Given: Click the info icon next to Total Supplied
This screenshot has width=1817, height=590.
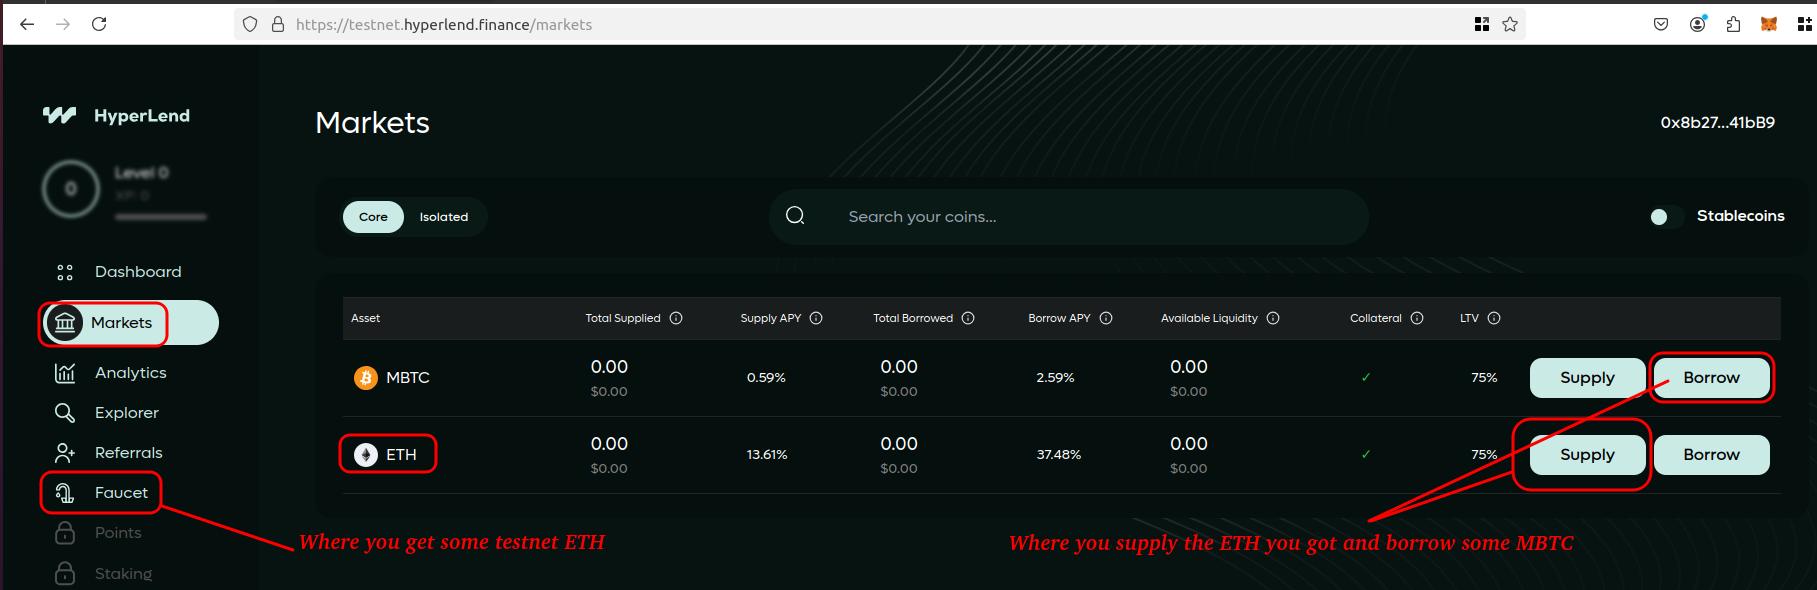Looking at the screenshot, I should 676,318.
